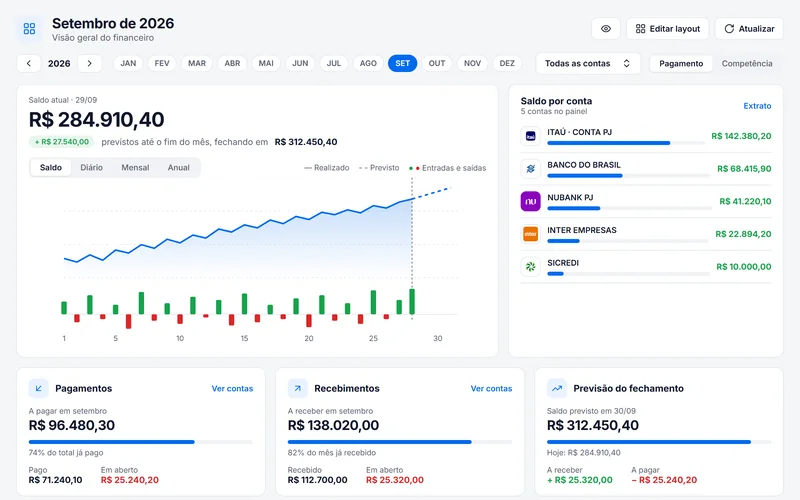
Task: Click the Pagamentos 74% progress bar
Action: point(141,442)
